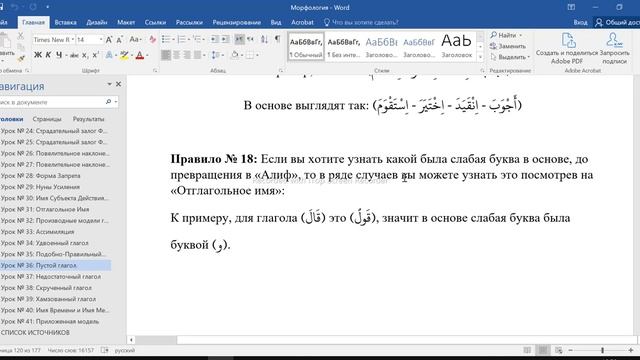Viewport: 640px width, 360px height.
Task: Center align text
Action: pyautogui.click(x=176, y=55)
